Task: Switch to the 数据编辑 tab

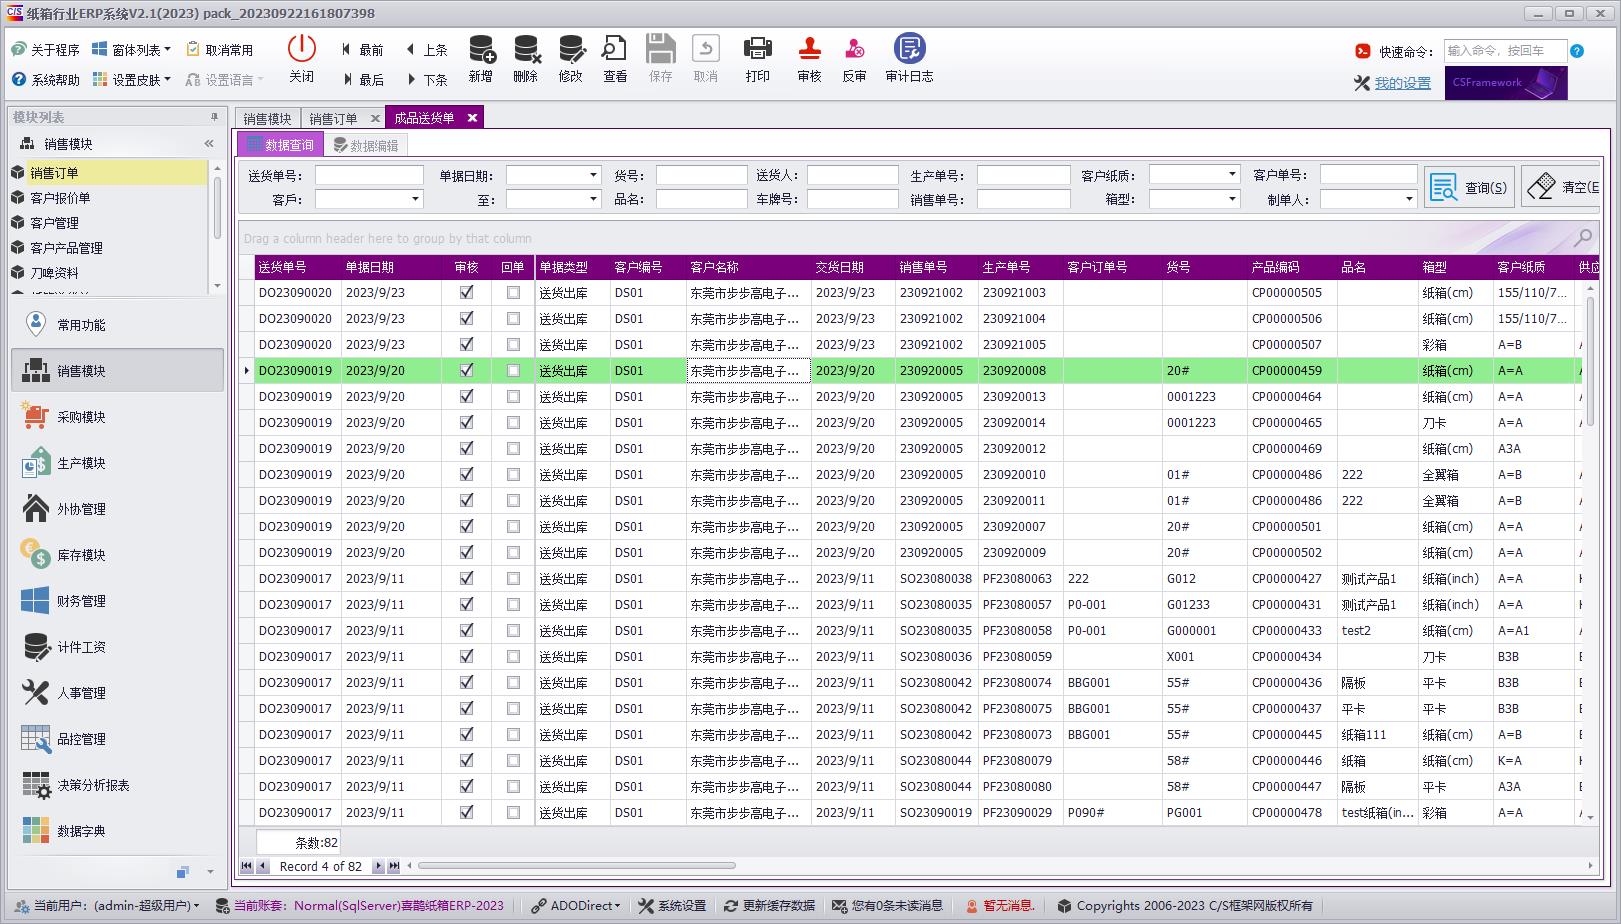Action: point(366,146)
